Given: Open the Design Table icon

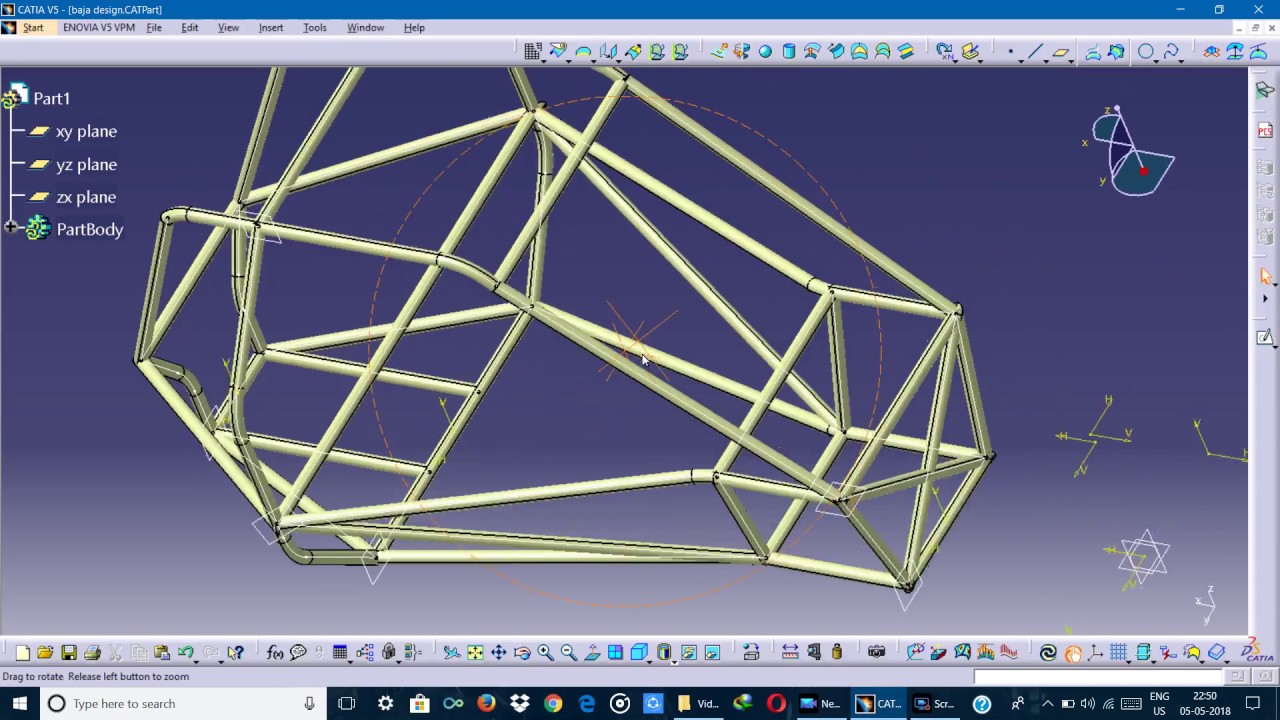Looking at the screenshot, I should pyautogui.click(x=339, y=653).
